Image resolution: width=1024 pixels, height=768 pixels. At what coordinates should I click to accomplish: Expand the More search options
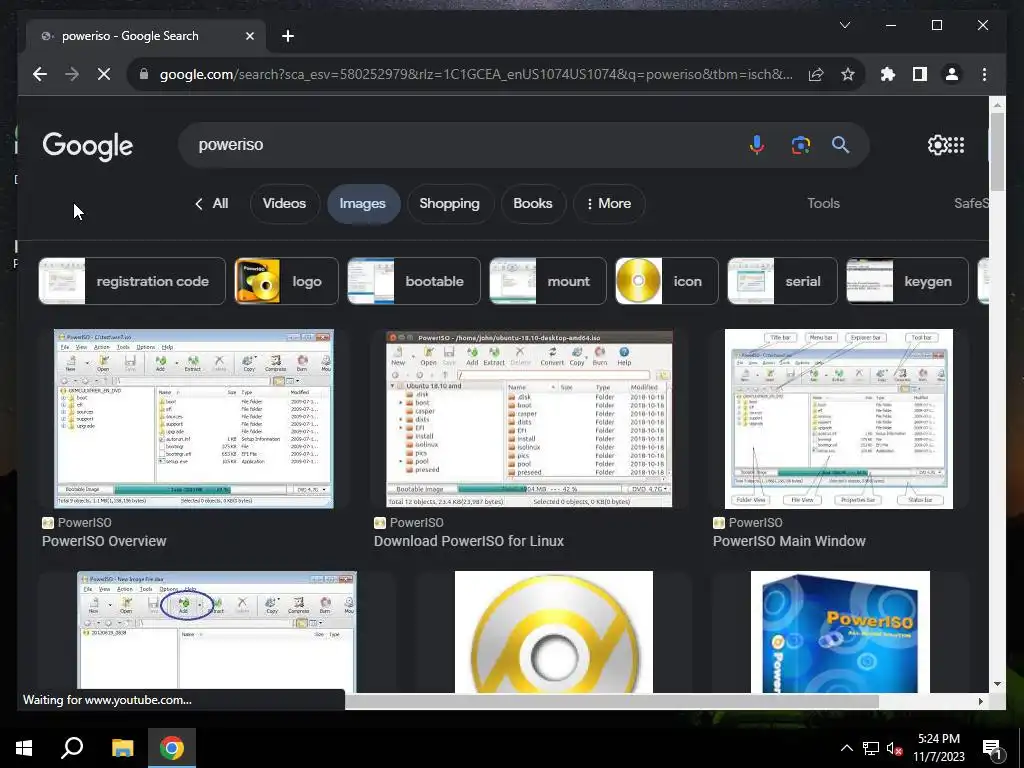(609, 204)
